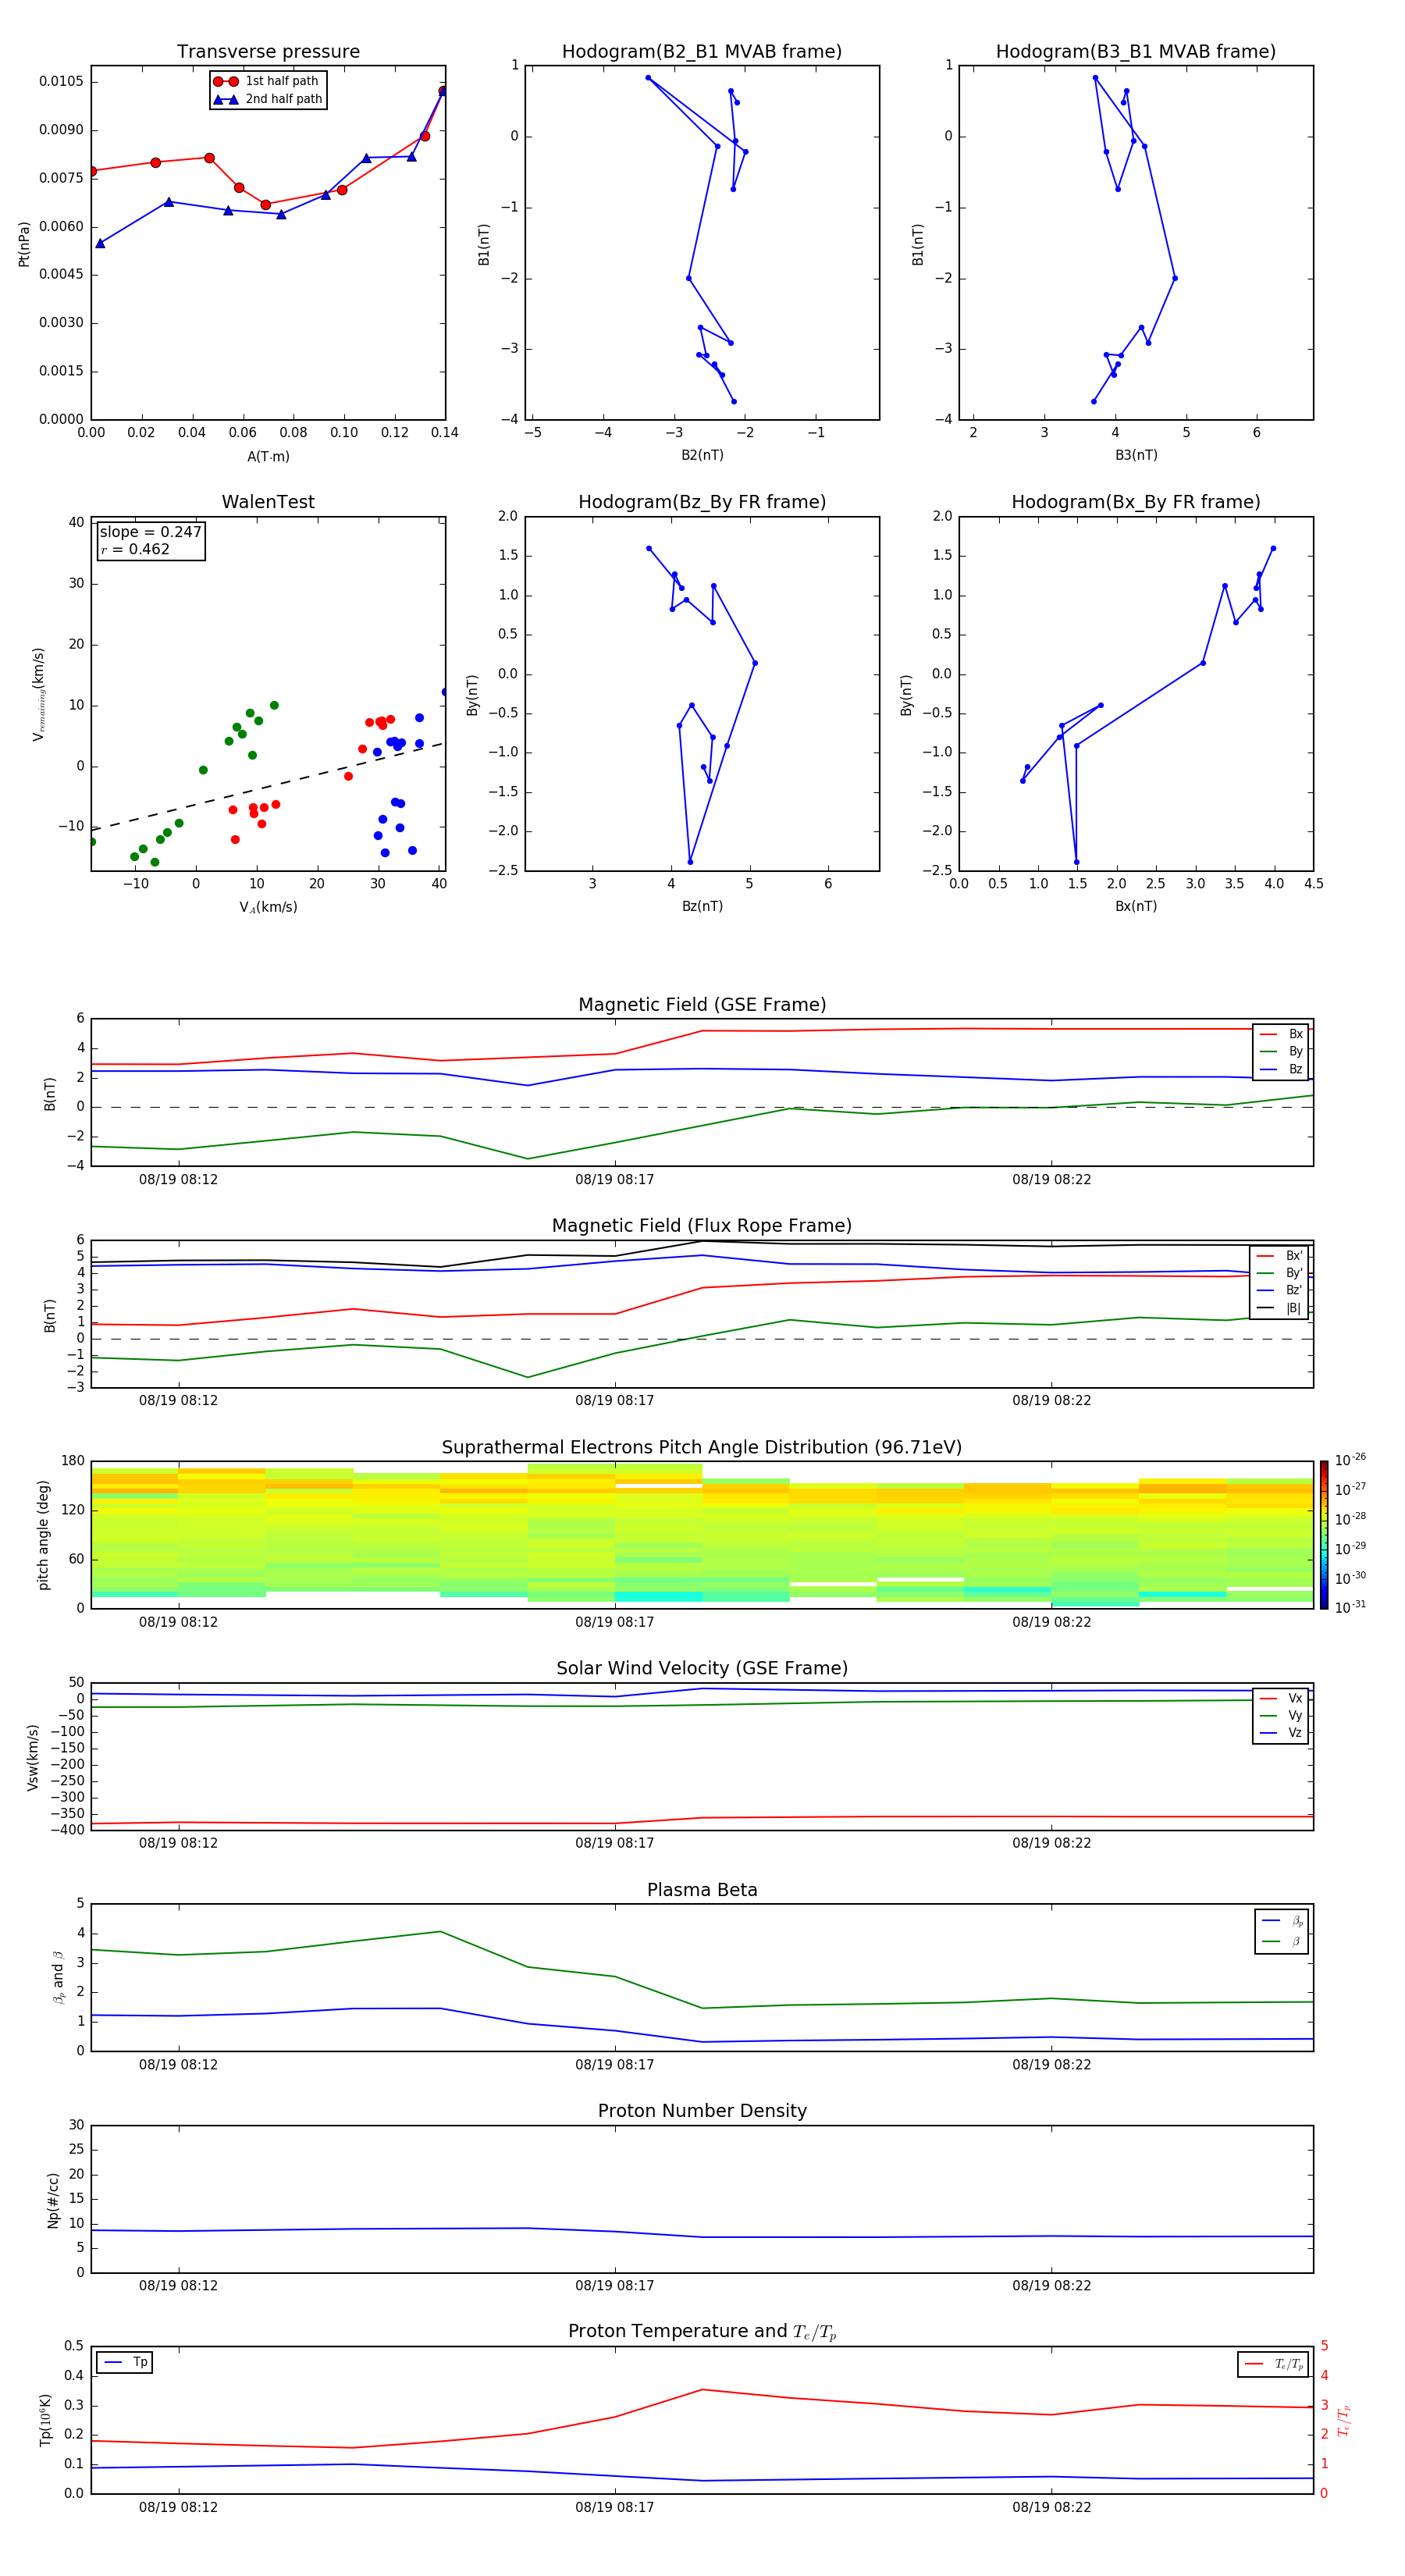Screen dimensions: 1405x2576
Task: Select the Vx legend entry
Action: [x=1282, y=1698]
